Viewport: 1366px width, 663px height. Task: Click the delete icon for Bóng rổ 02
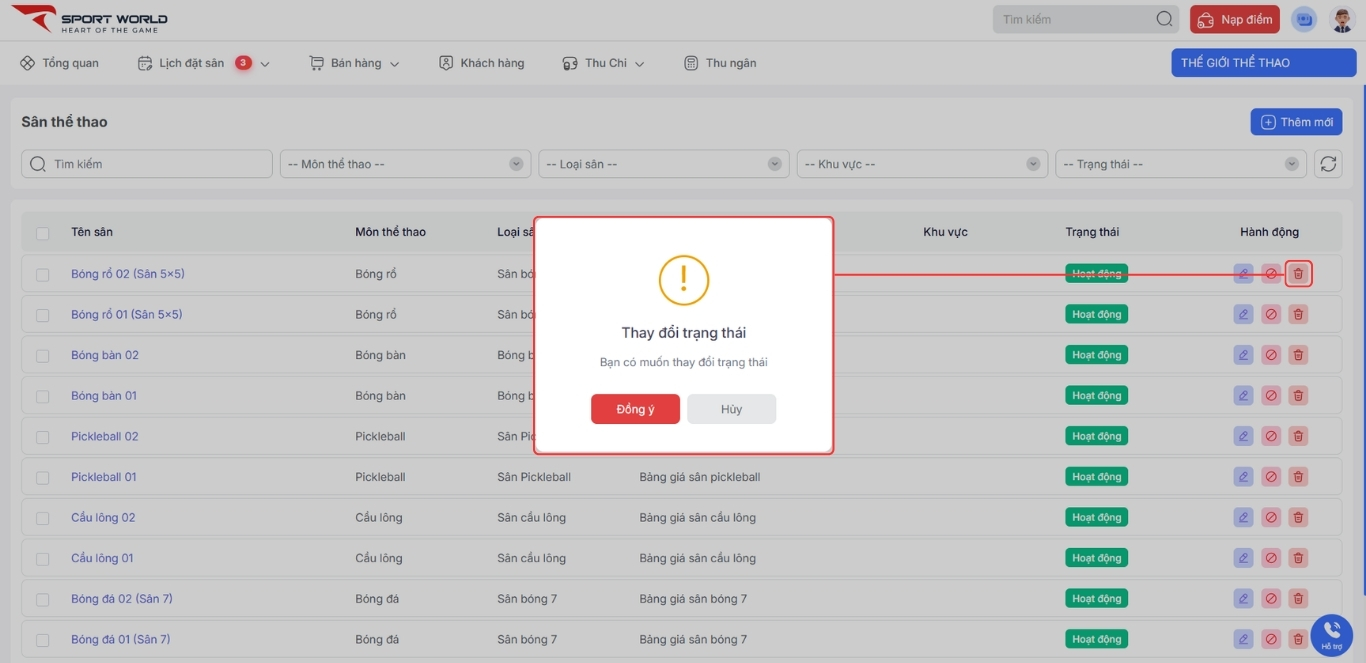coord(1298,274)
